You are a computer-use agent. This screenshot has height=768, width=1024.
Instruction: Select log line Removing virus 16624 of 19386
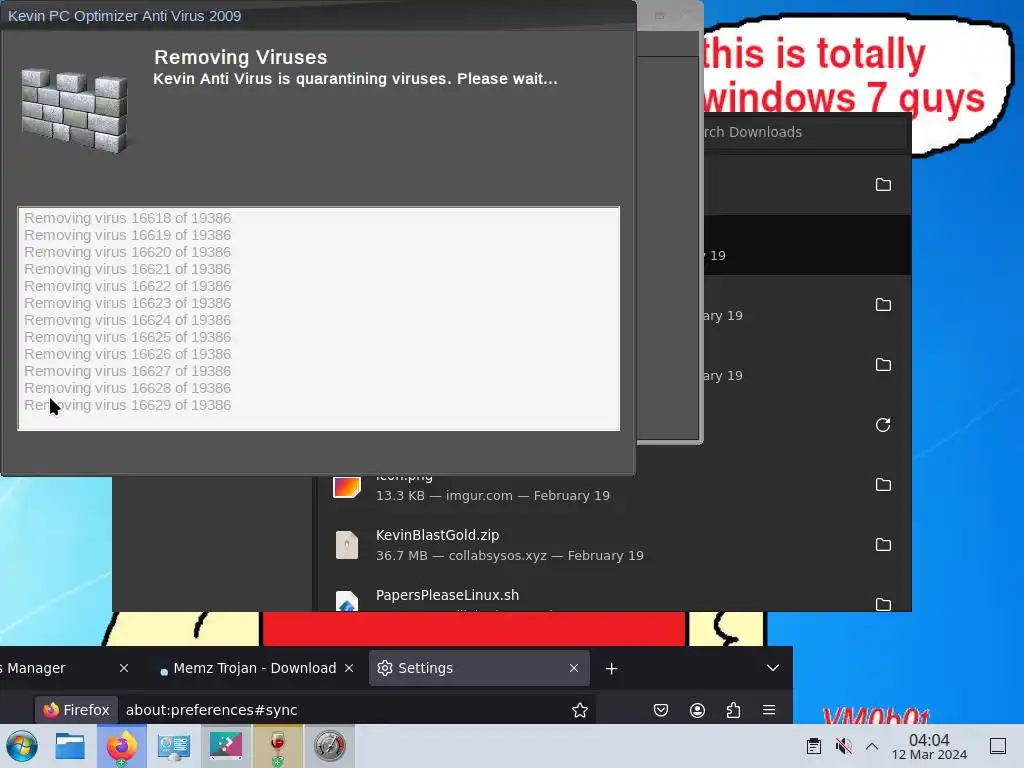pyautogui.click(x=127, y=320)
